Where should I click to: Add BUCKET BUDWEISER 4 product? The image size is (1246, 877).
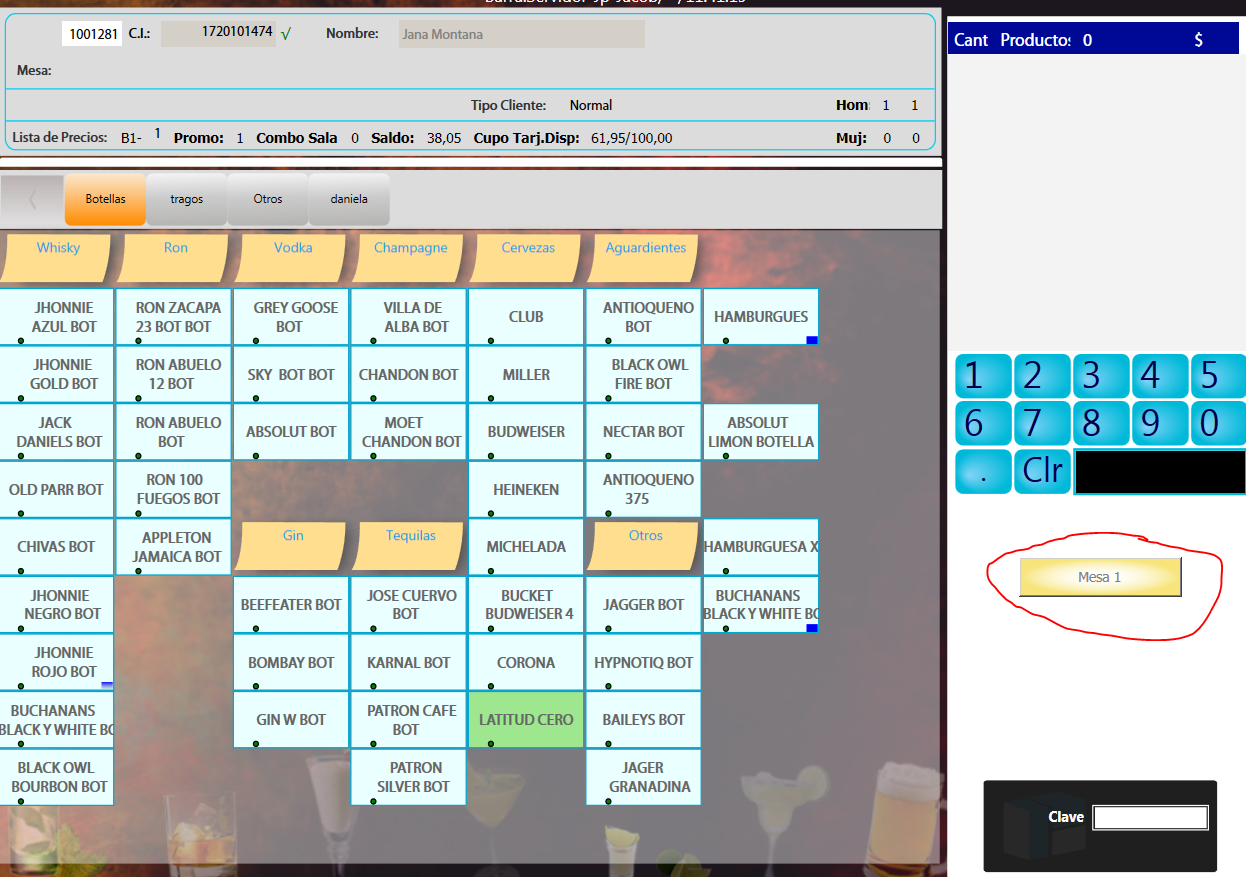526,605
